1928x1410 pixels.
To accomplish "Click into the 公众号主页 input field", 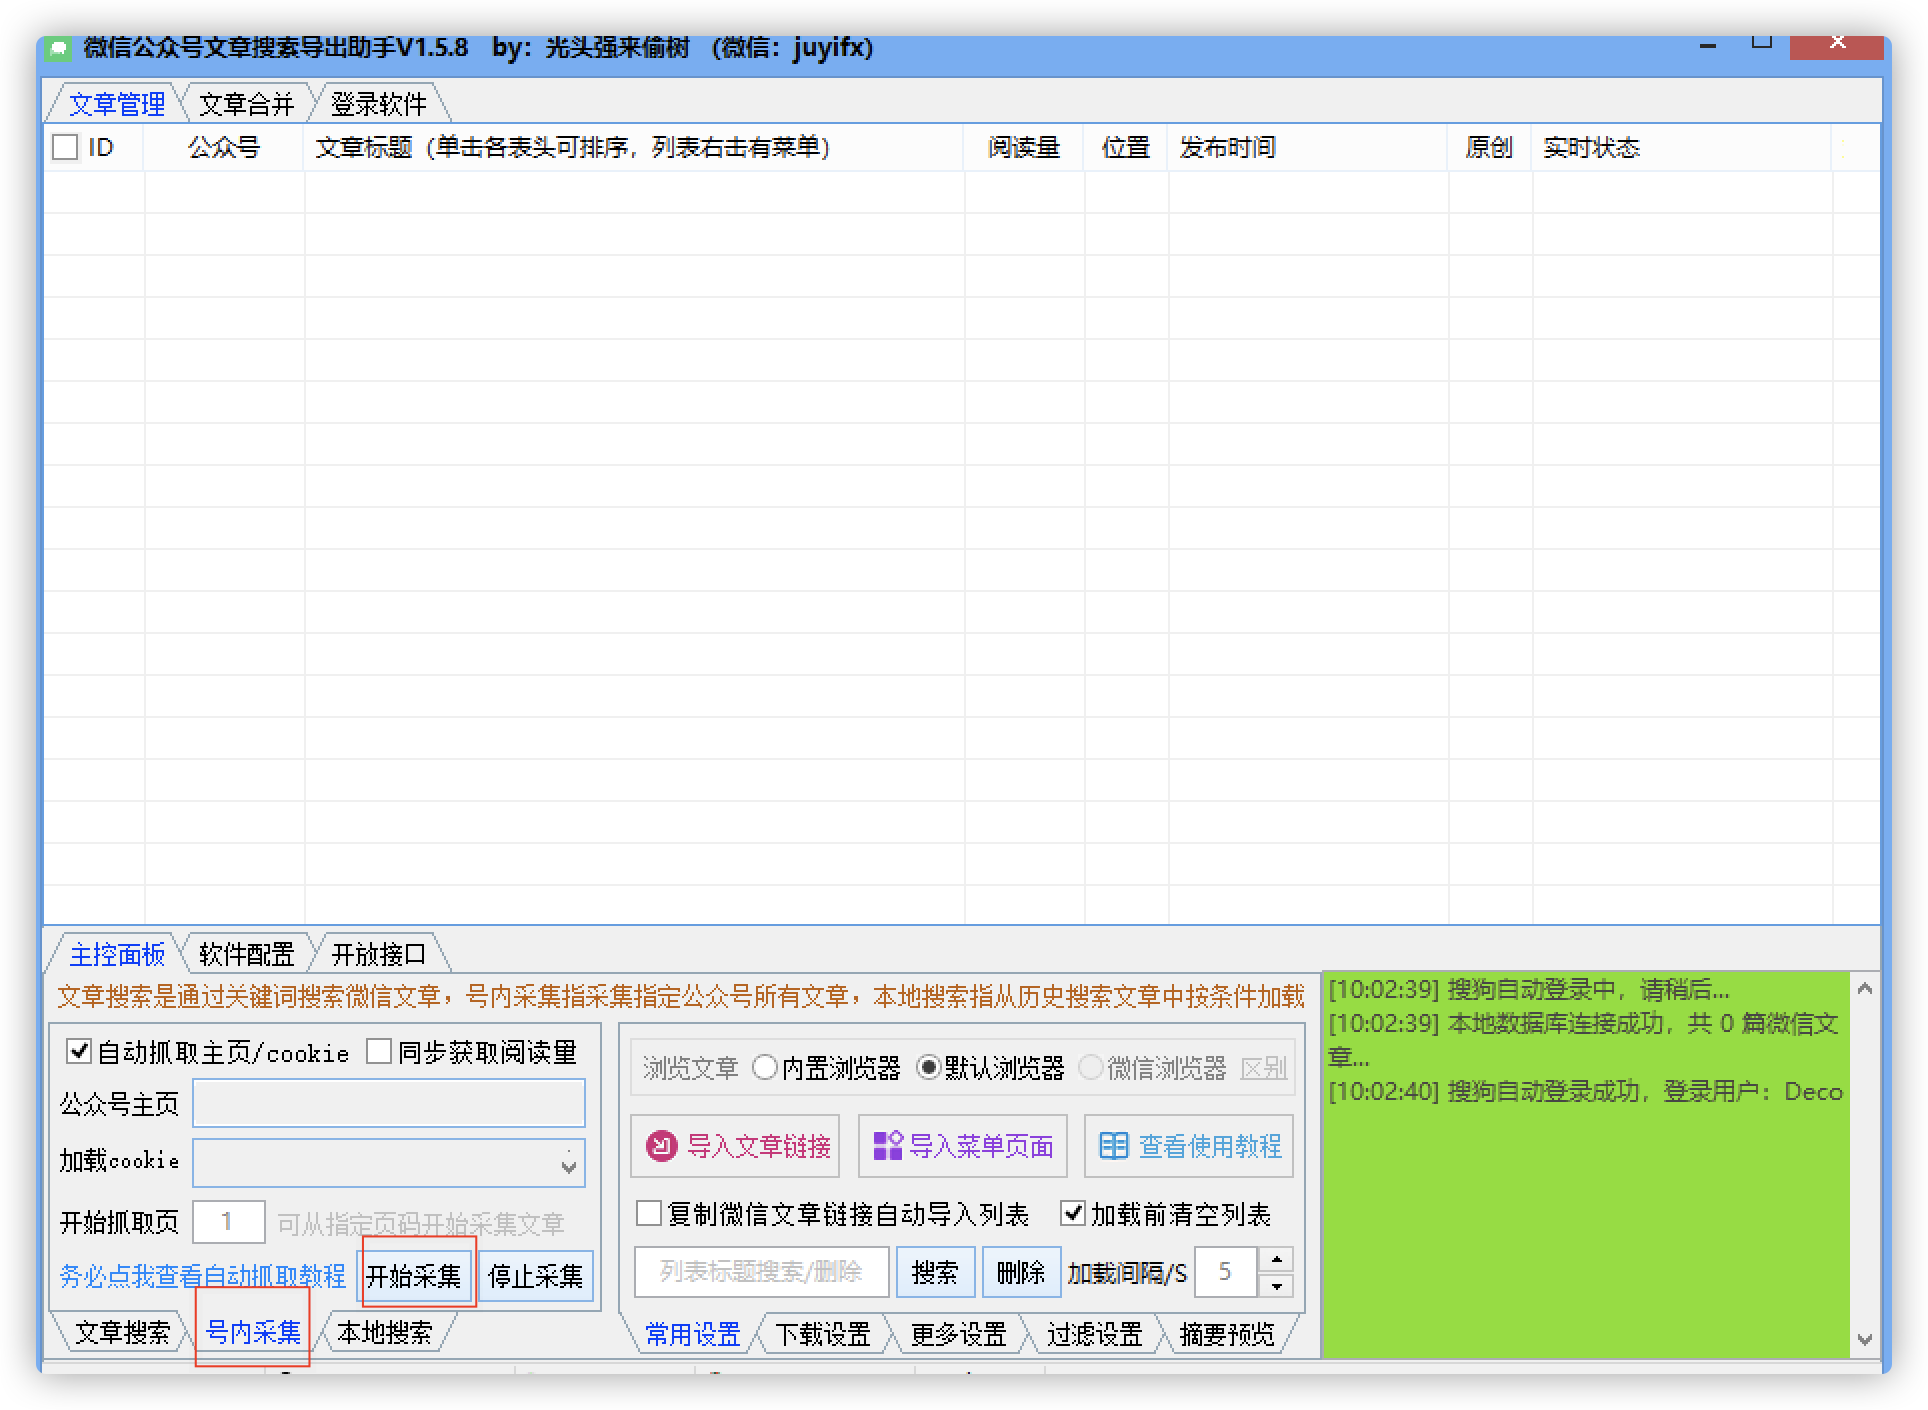I will coord(389,1103).
